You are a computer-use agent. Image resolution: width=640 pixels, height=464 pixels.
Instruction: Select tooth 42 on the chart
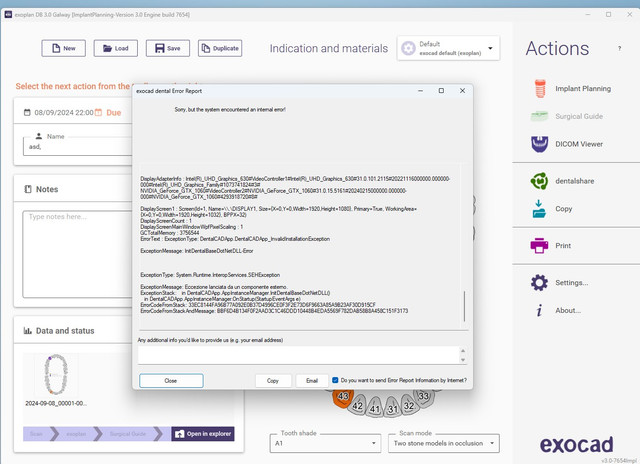click(357, 405)
